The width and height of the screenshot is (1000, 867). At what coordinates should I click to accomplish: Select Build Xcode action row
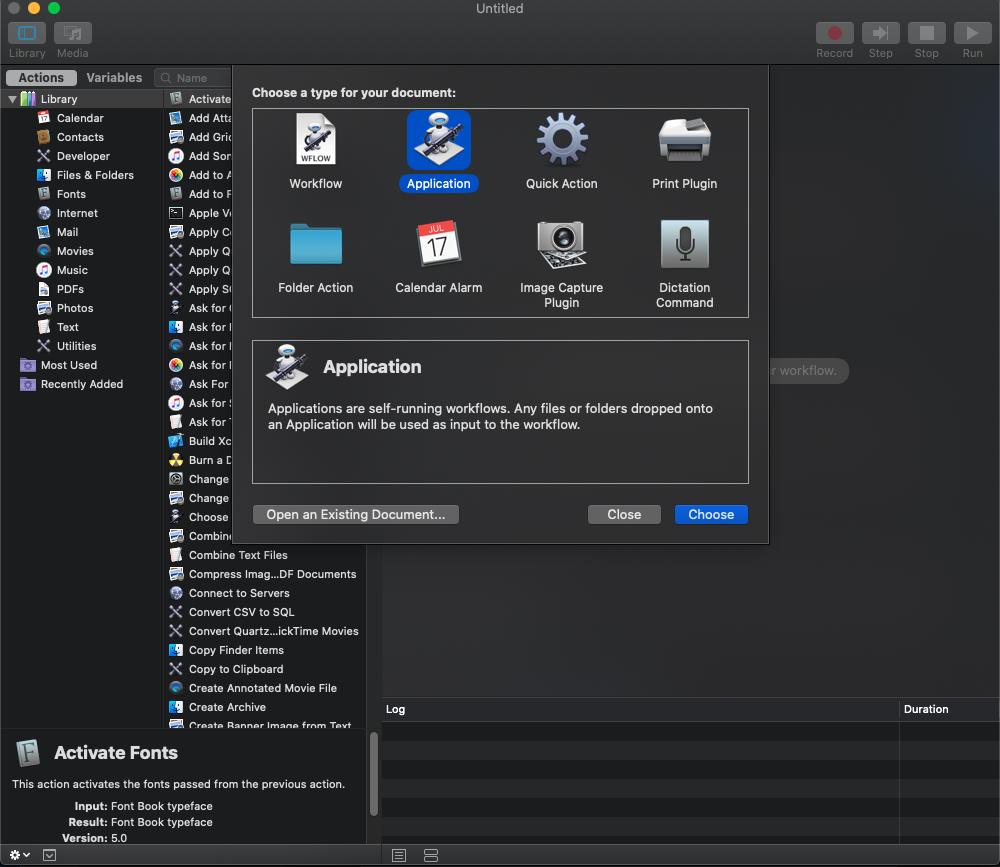point(199,441)
